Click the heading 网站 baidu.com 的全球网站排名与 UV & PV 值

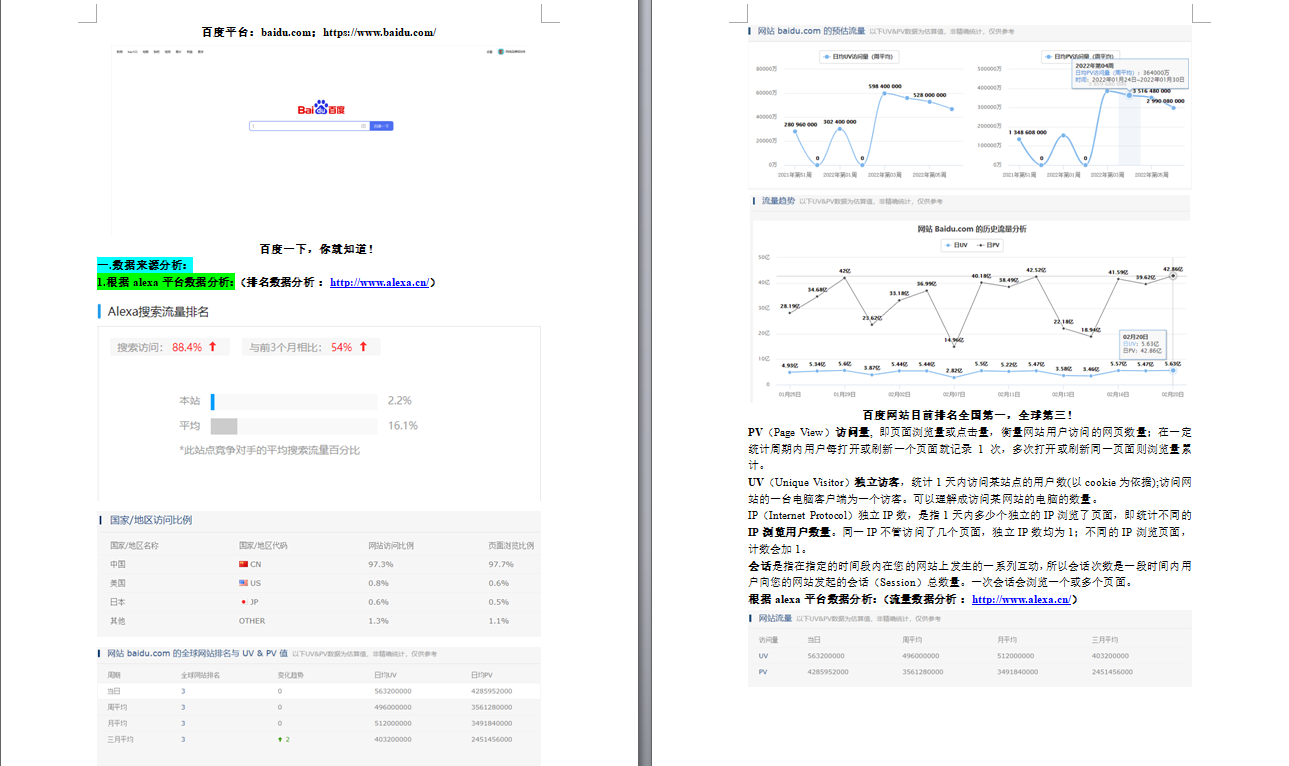point(198,654)
